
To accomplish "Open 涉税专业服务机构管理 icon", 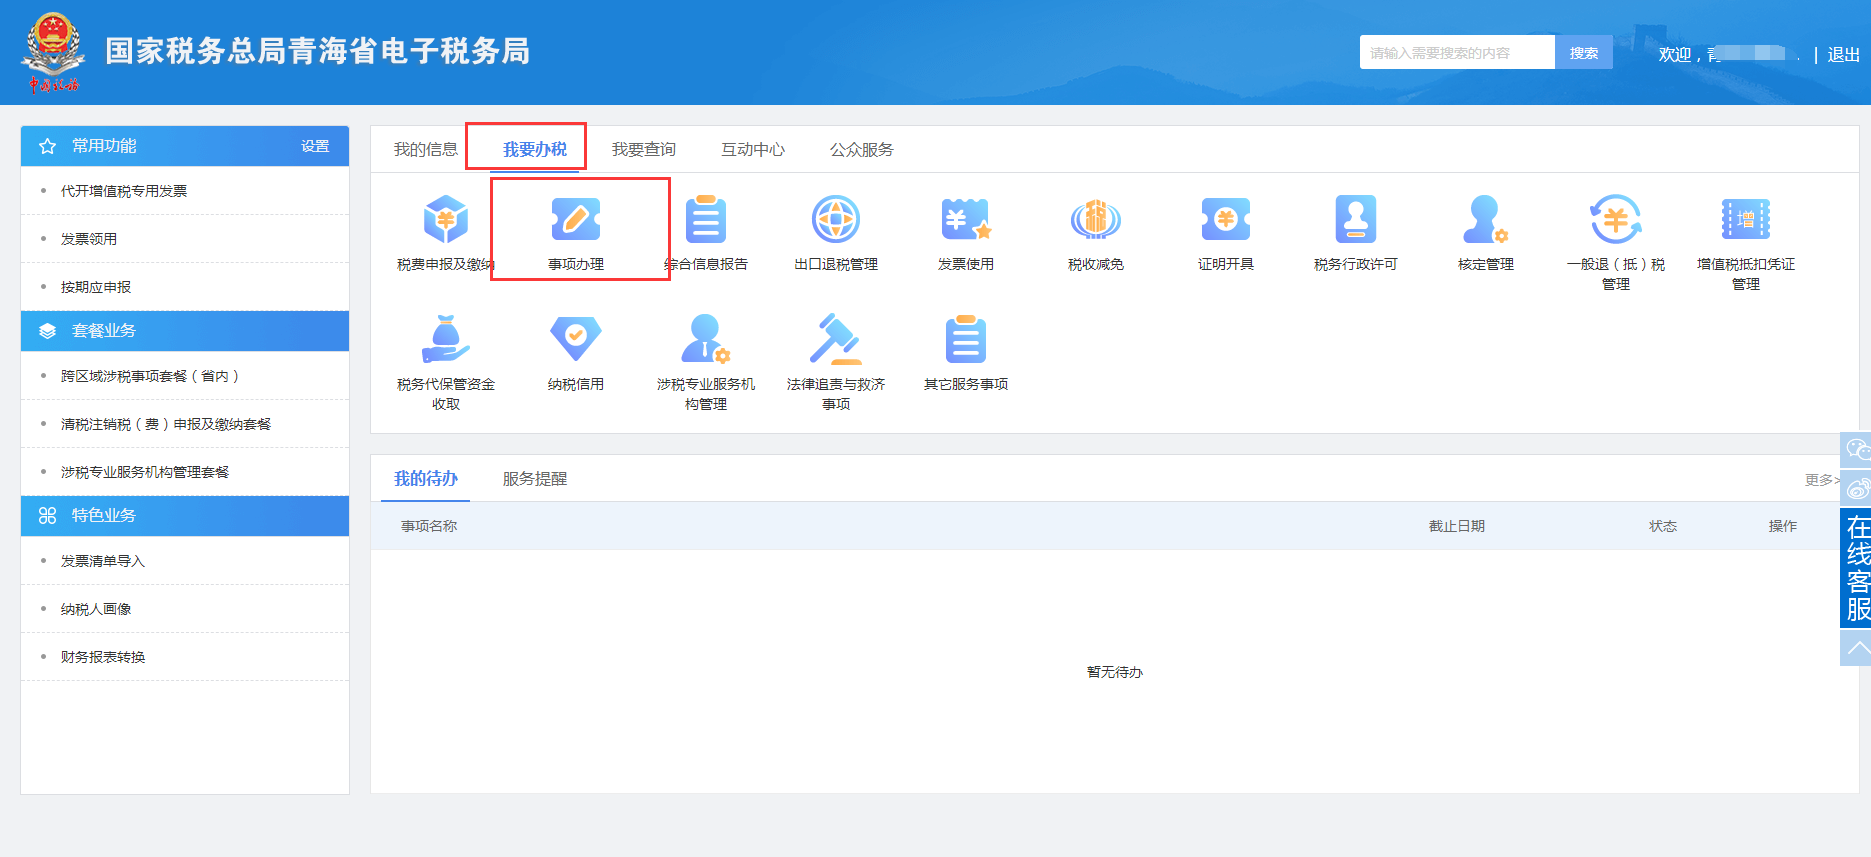I will pyautogui.click(x=706, y=340).
